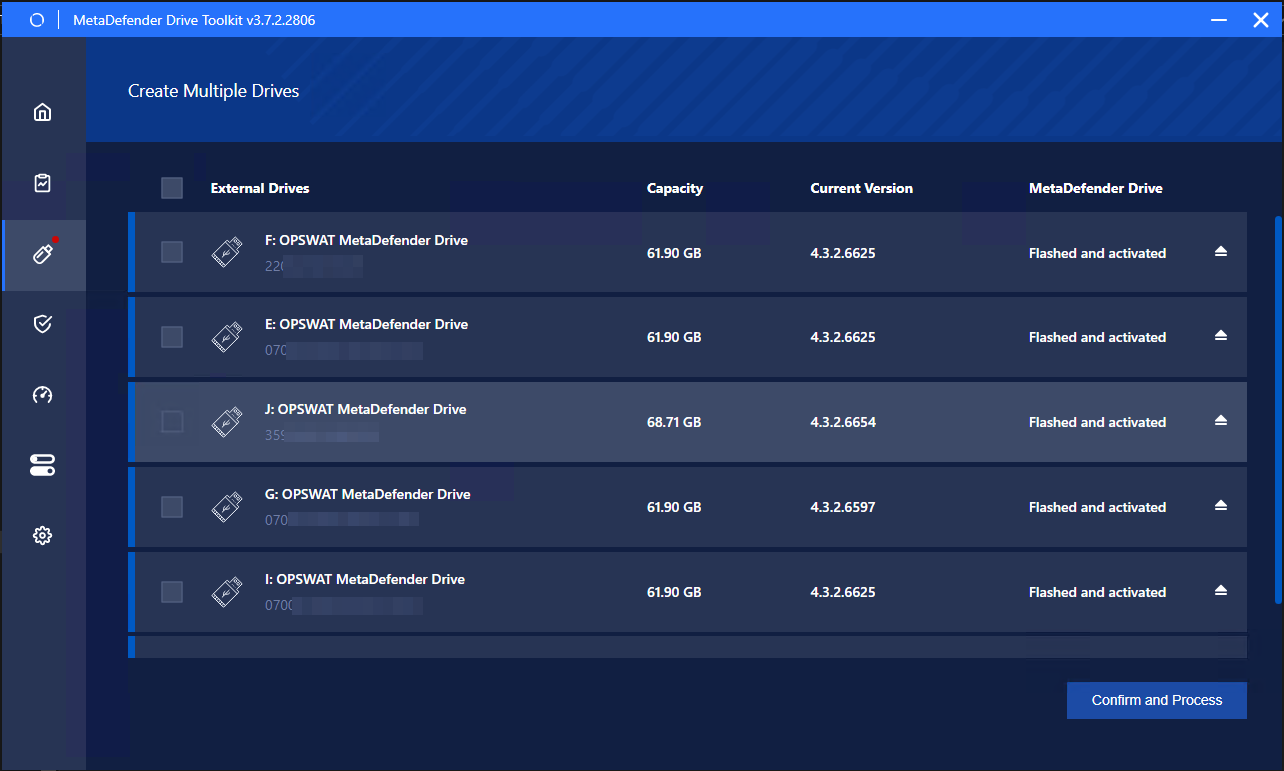
Task: Click version 4.3.2.6597 of G: drive
Action: [843, 507]
